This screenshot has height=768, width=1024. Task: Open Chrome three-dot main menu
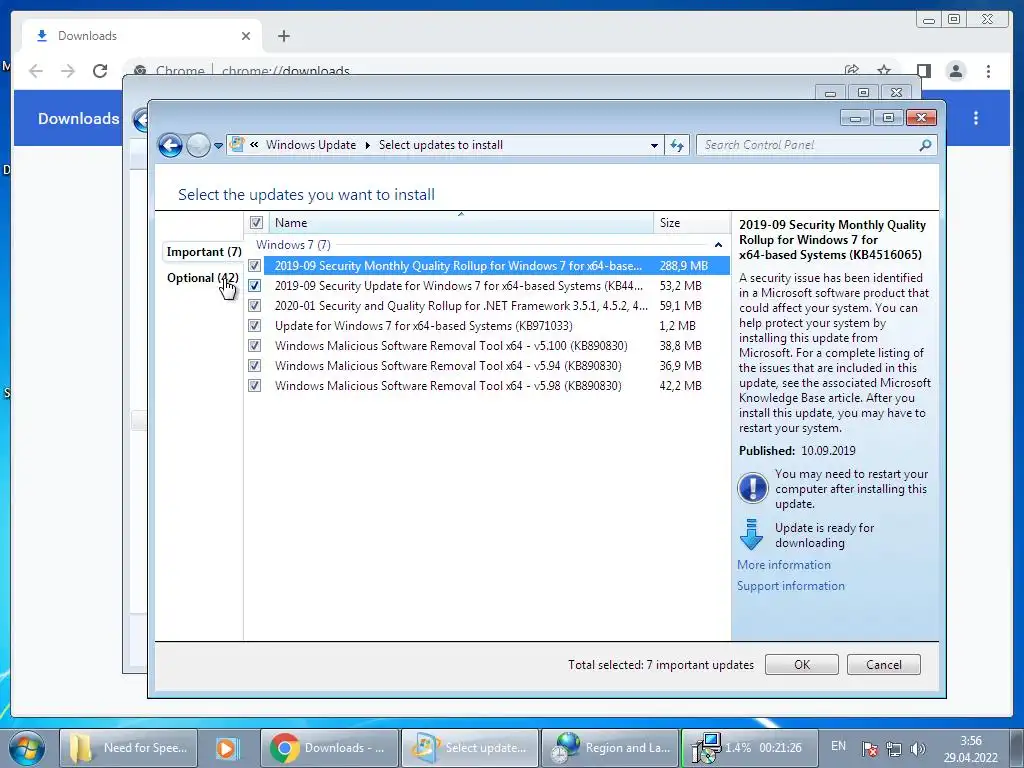click(x=988, y=71)
